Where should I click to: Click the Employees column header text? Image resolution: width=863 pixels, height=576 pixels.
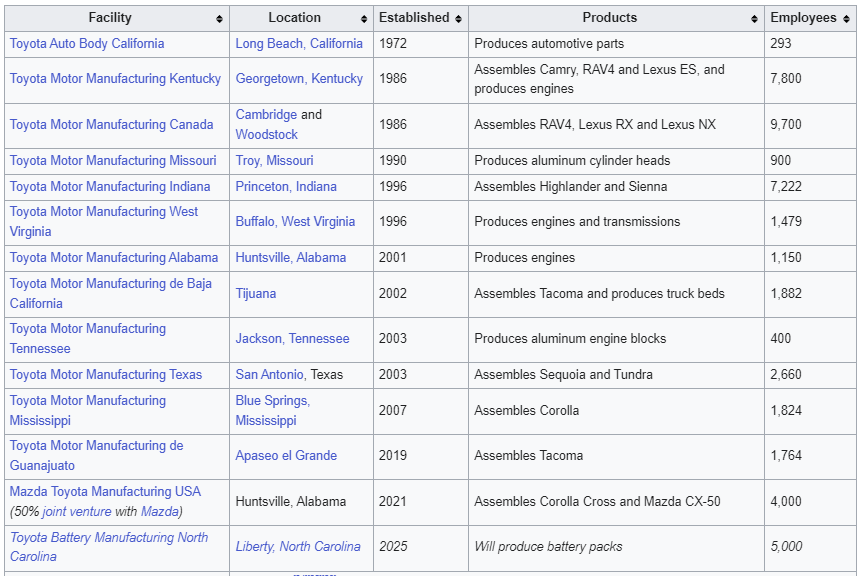click(x=803, y=18)
